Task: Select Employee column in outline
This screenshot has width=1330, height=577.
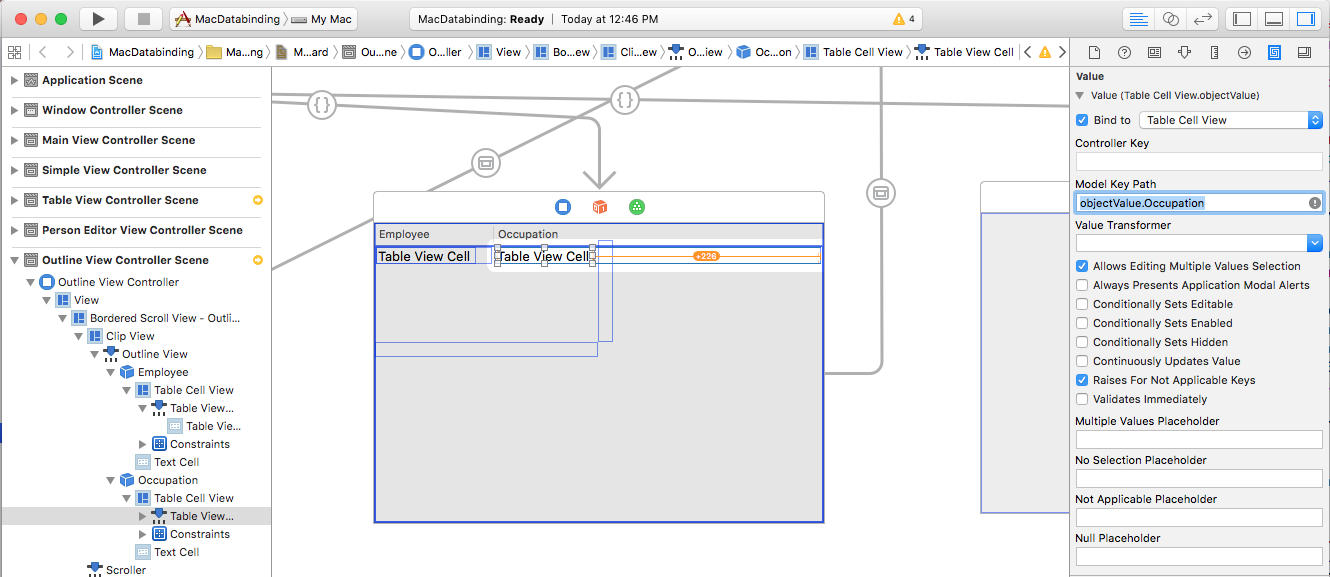Action: pyautogui.click(x=154, y=372)
